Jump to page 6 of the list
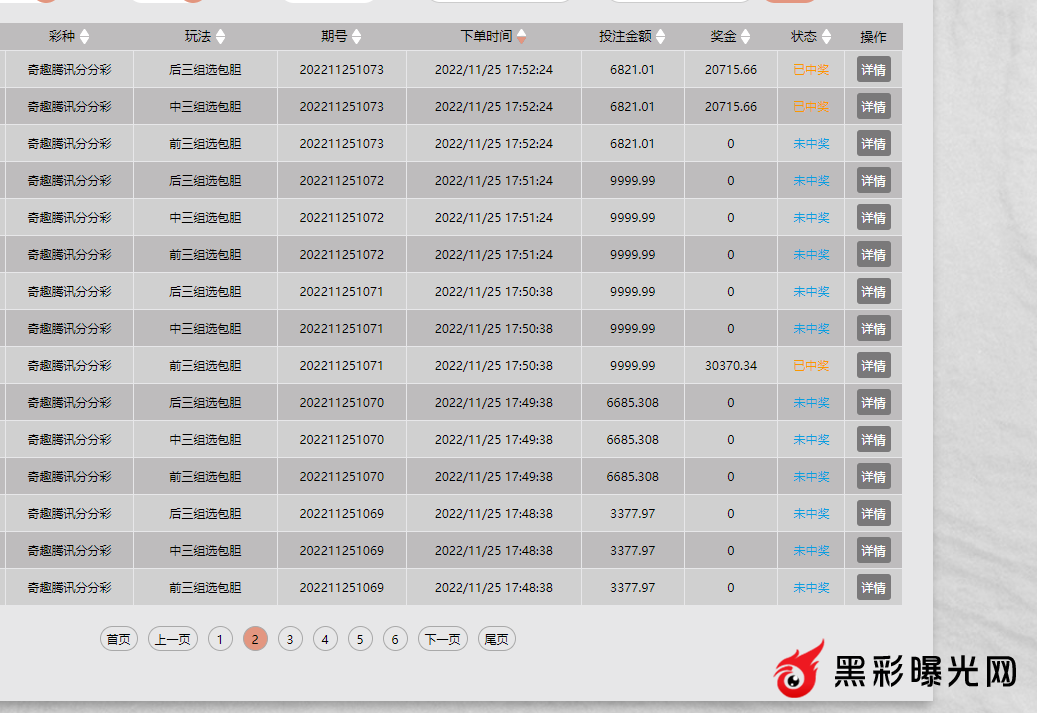 tap(395, 639)
